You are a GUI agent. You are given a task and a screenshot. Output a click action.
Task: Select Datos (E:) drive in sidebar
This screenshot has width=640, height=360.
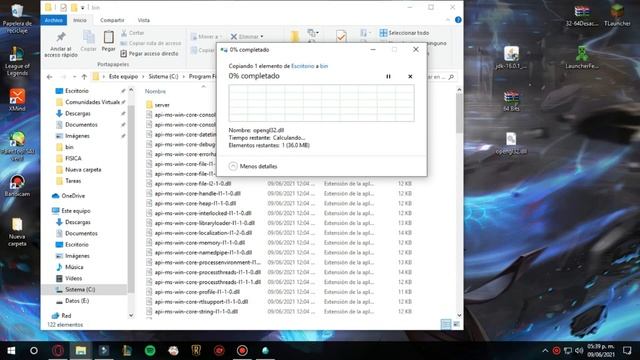pos(77,301)
